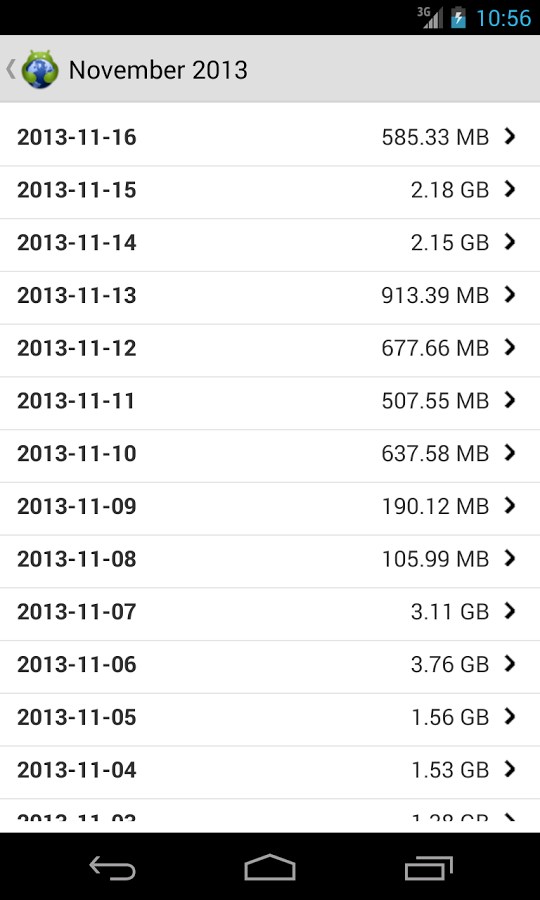The height and width of the screenshot is (900, 540).
Task: Expand chevron for 2013-11-16 entry
Action: 510,136
